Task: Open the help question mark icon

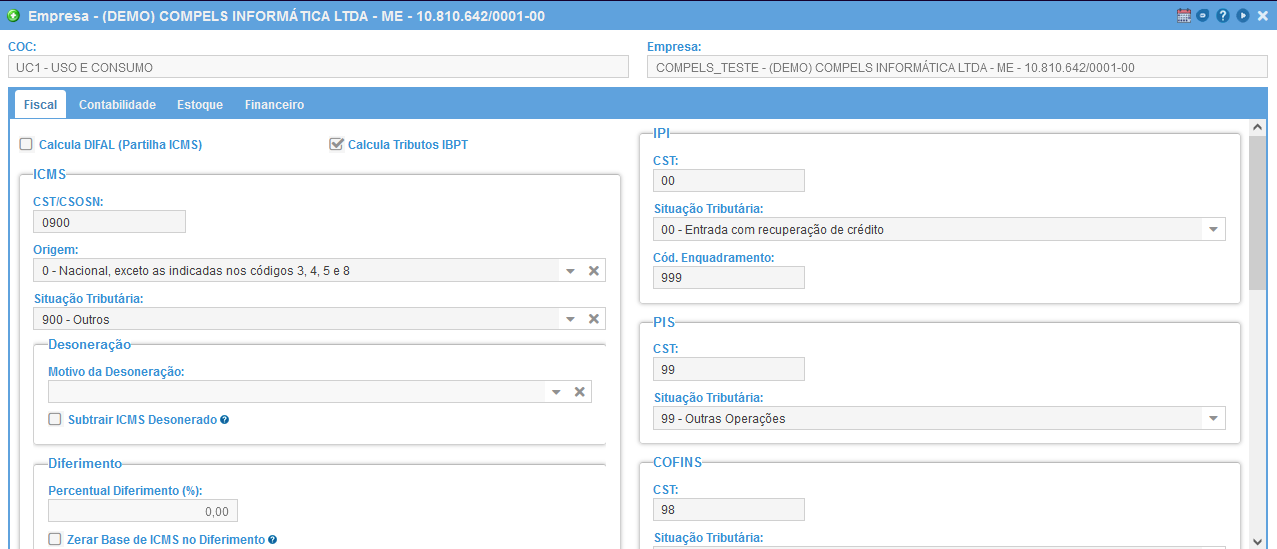Action: (1222, 16)
